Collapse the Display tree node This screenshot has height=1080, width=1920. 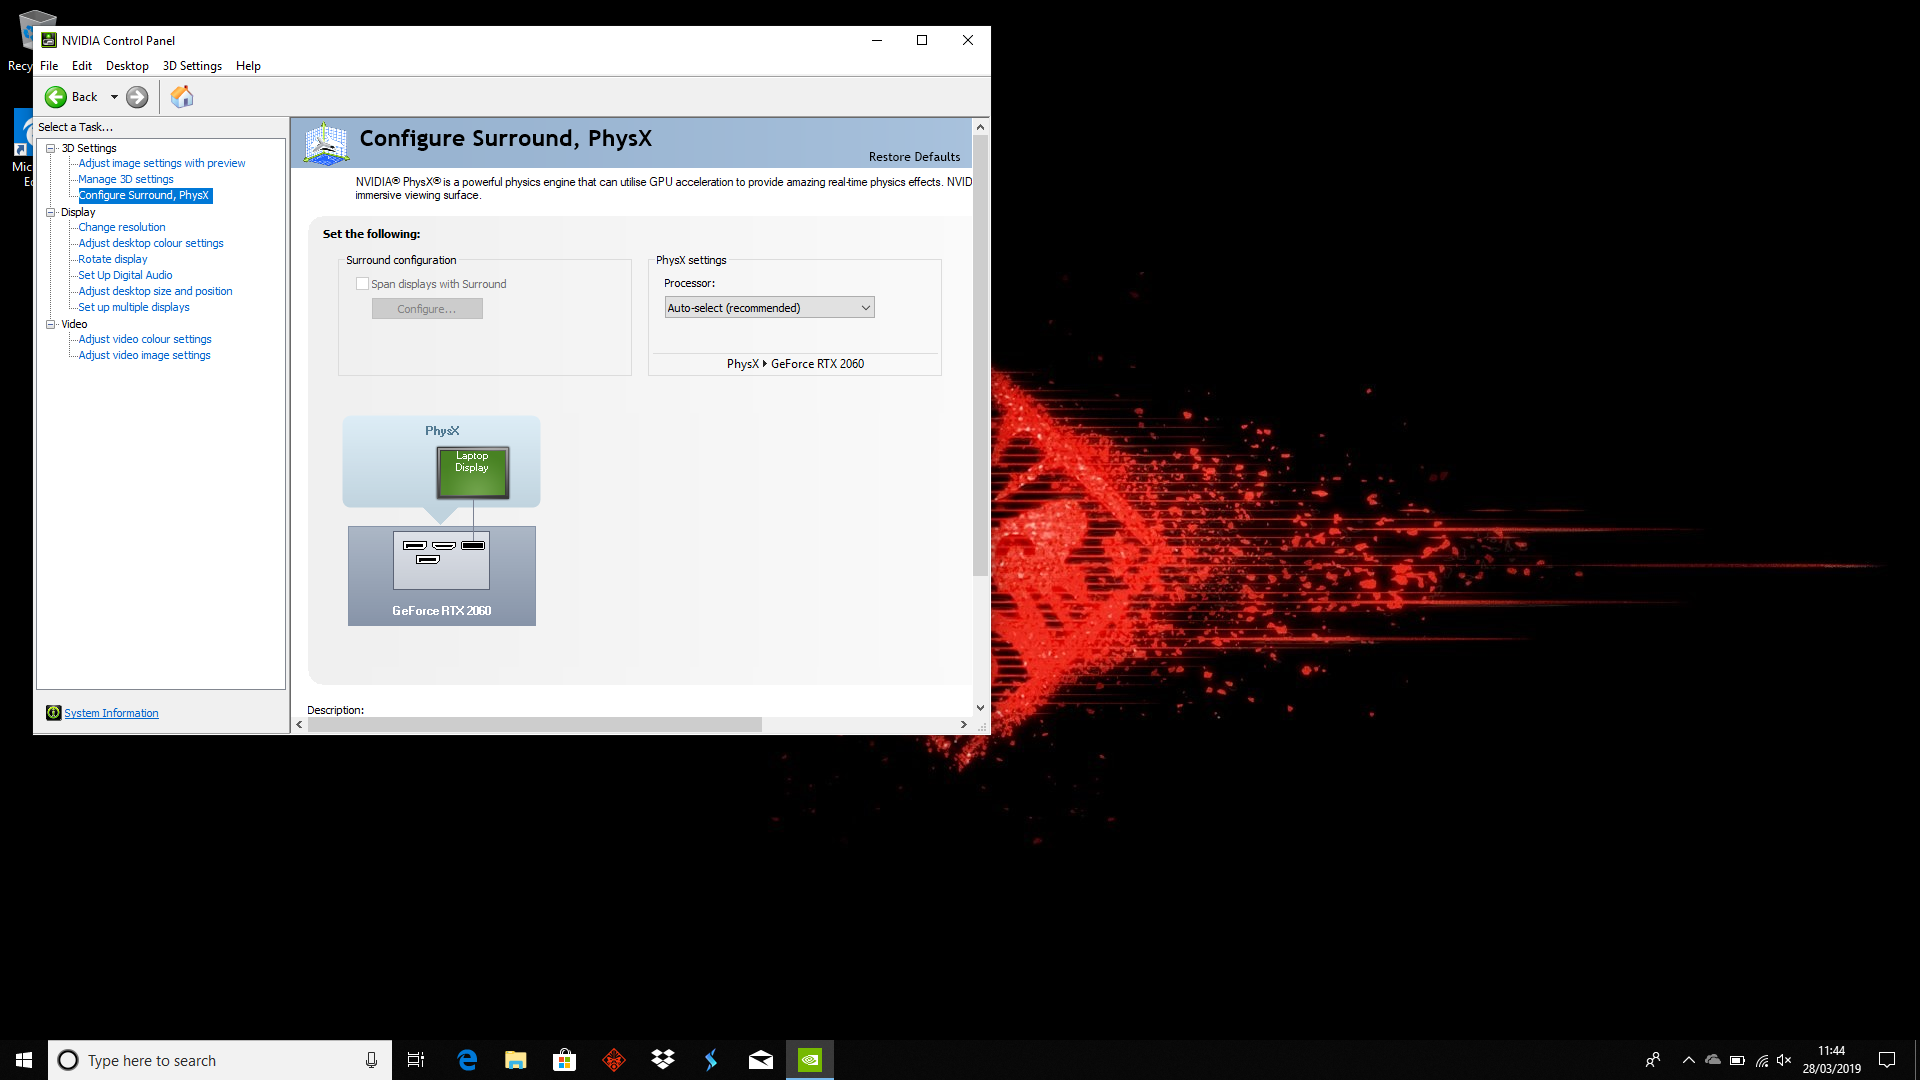pyautogui.click(x=50, y=212)
